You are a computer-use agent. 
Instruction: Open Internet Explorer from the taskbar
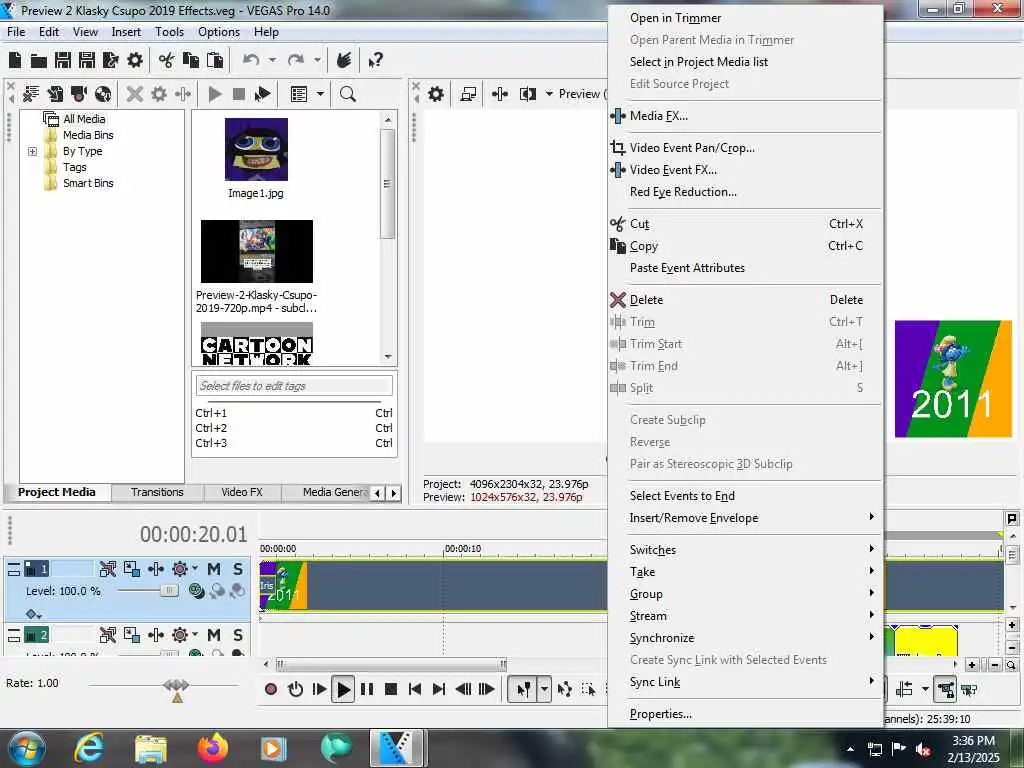click(89, 748)
